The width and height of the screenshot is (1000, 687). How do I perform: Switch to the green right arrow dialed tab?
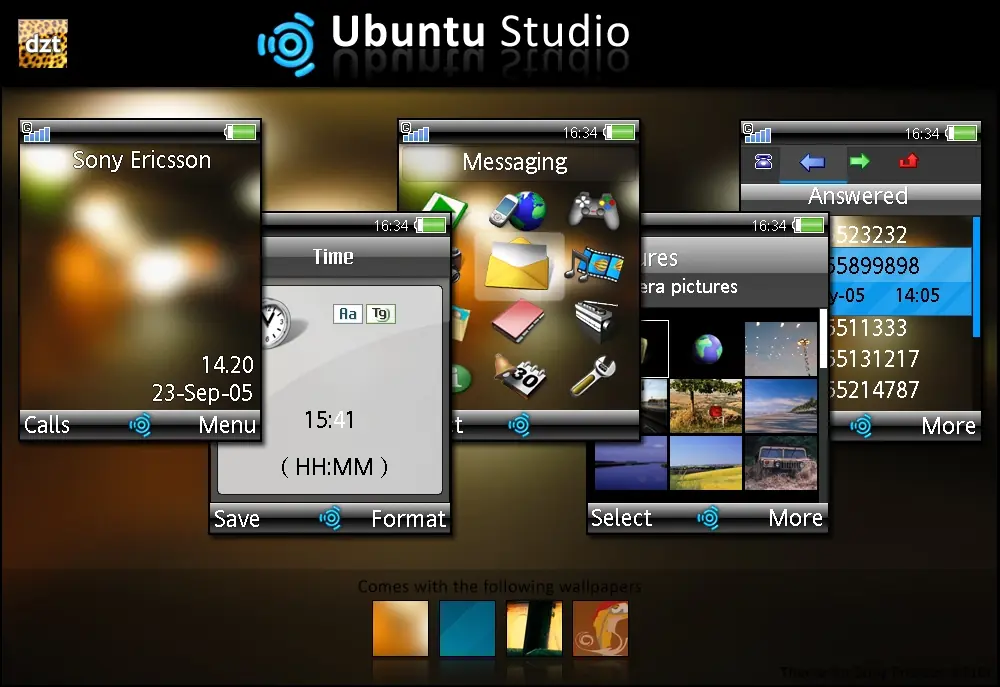click(x=860, y=161)
